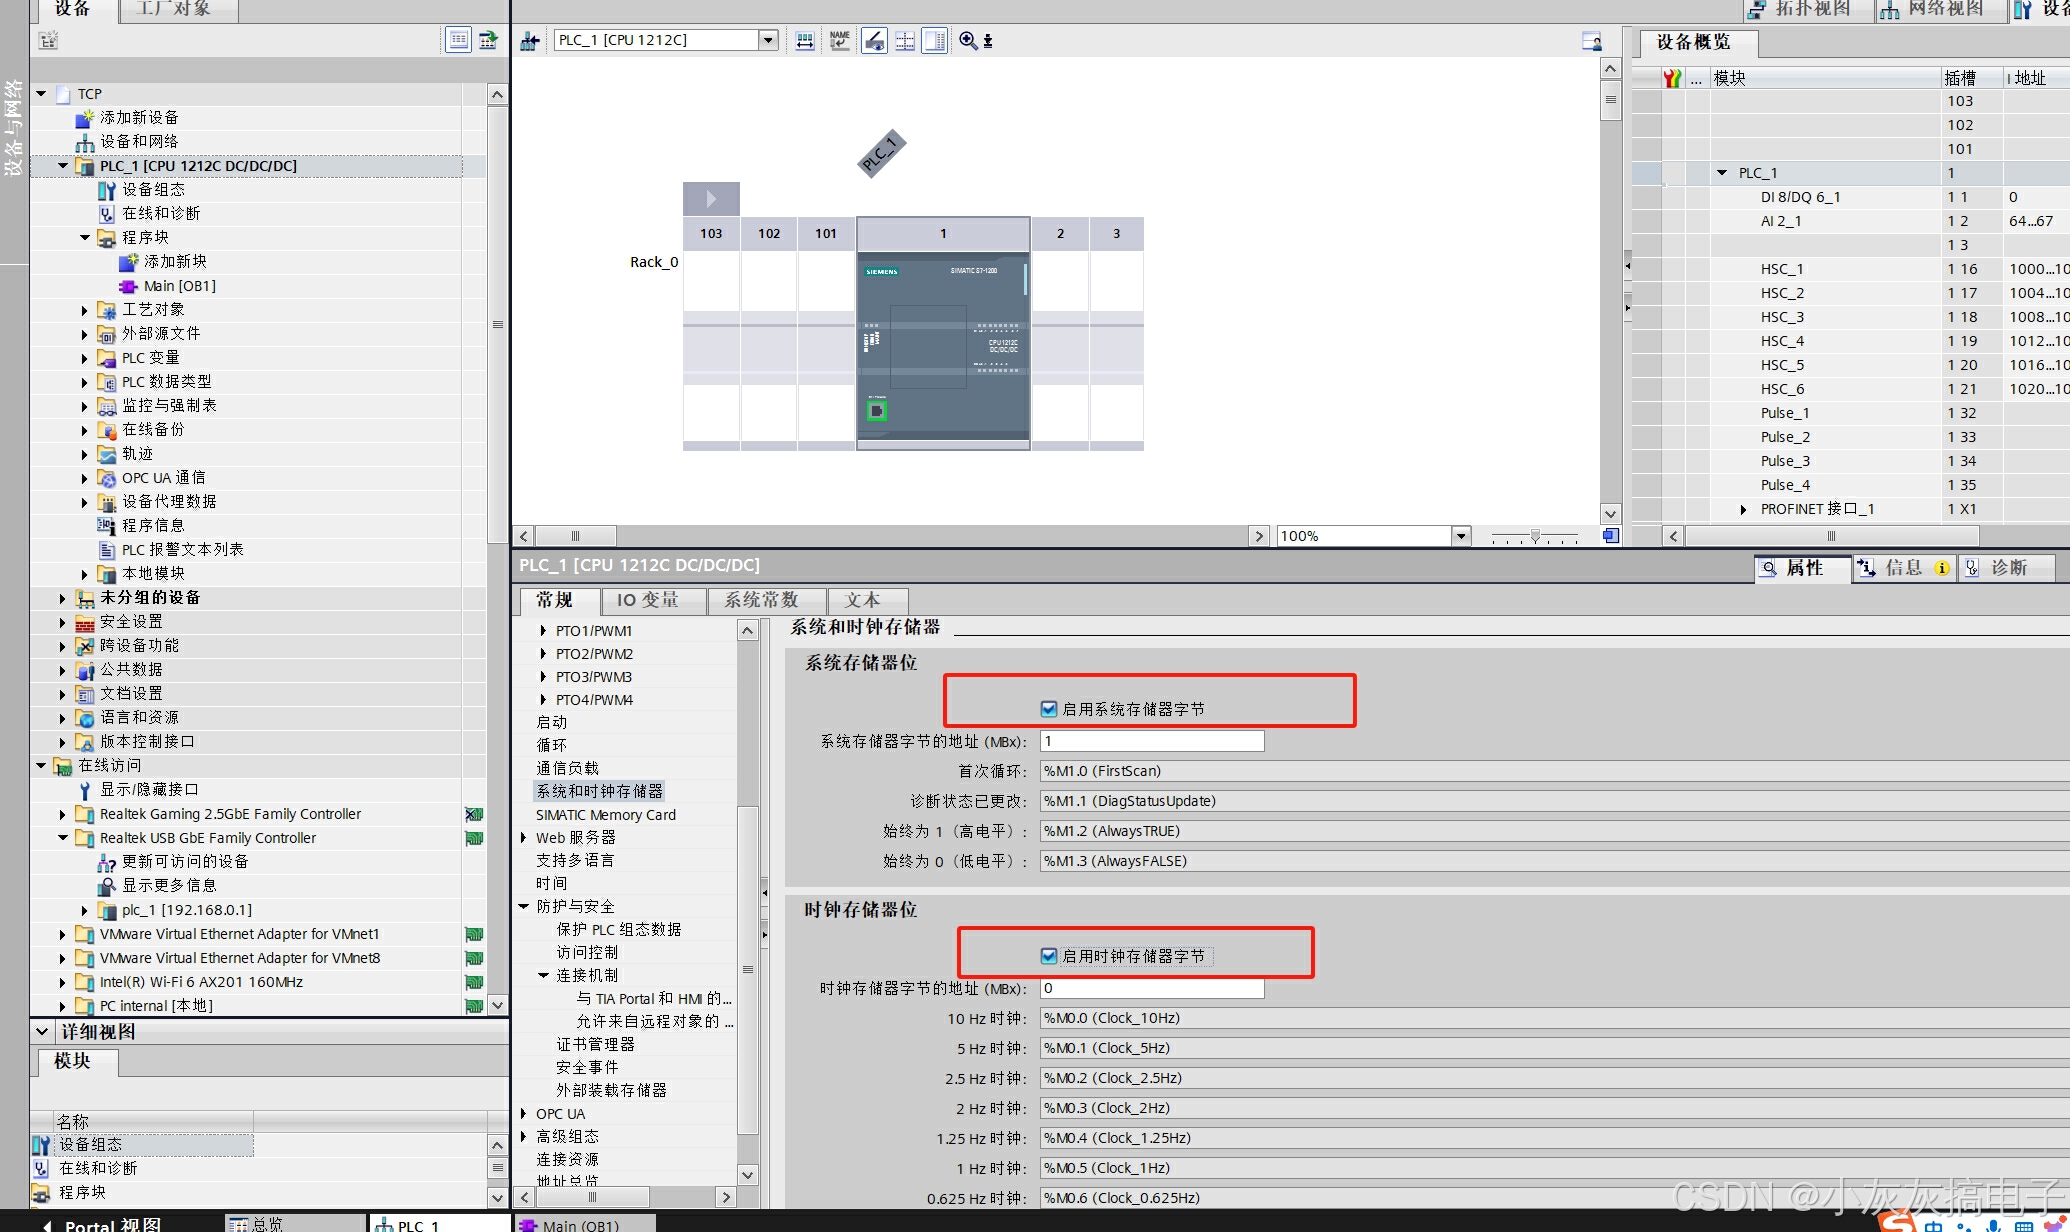Click the zoom-in magnifier icon in device view
2070x1232 pixels.
968,40
